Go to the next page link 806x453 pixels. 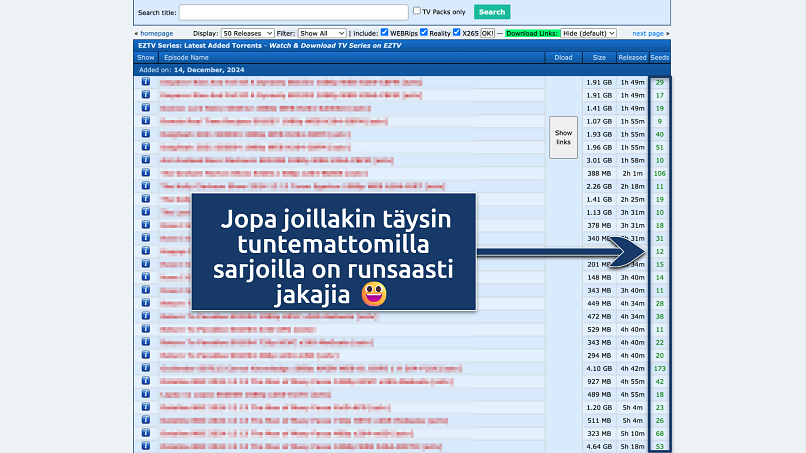click(x=647, y=33)
